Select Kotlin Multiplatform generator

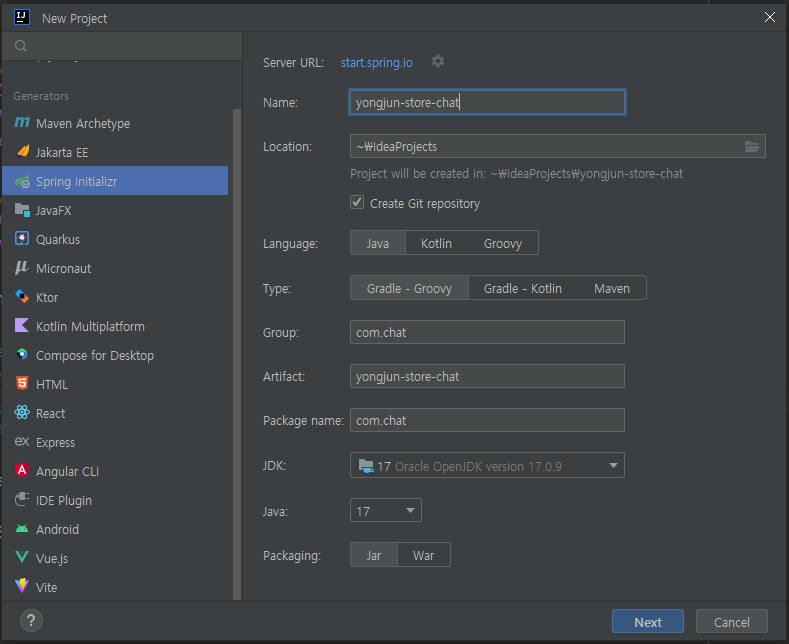pyautogui.click(x=115, y=327)
